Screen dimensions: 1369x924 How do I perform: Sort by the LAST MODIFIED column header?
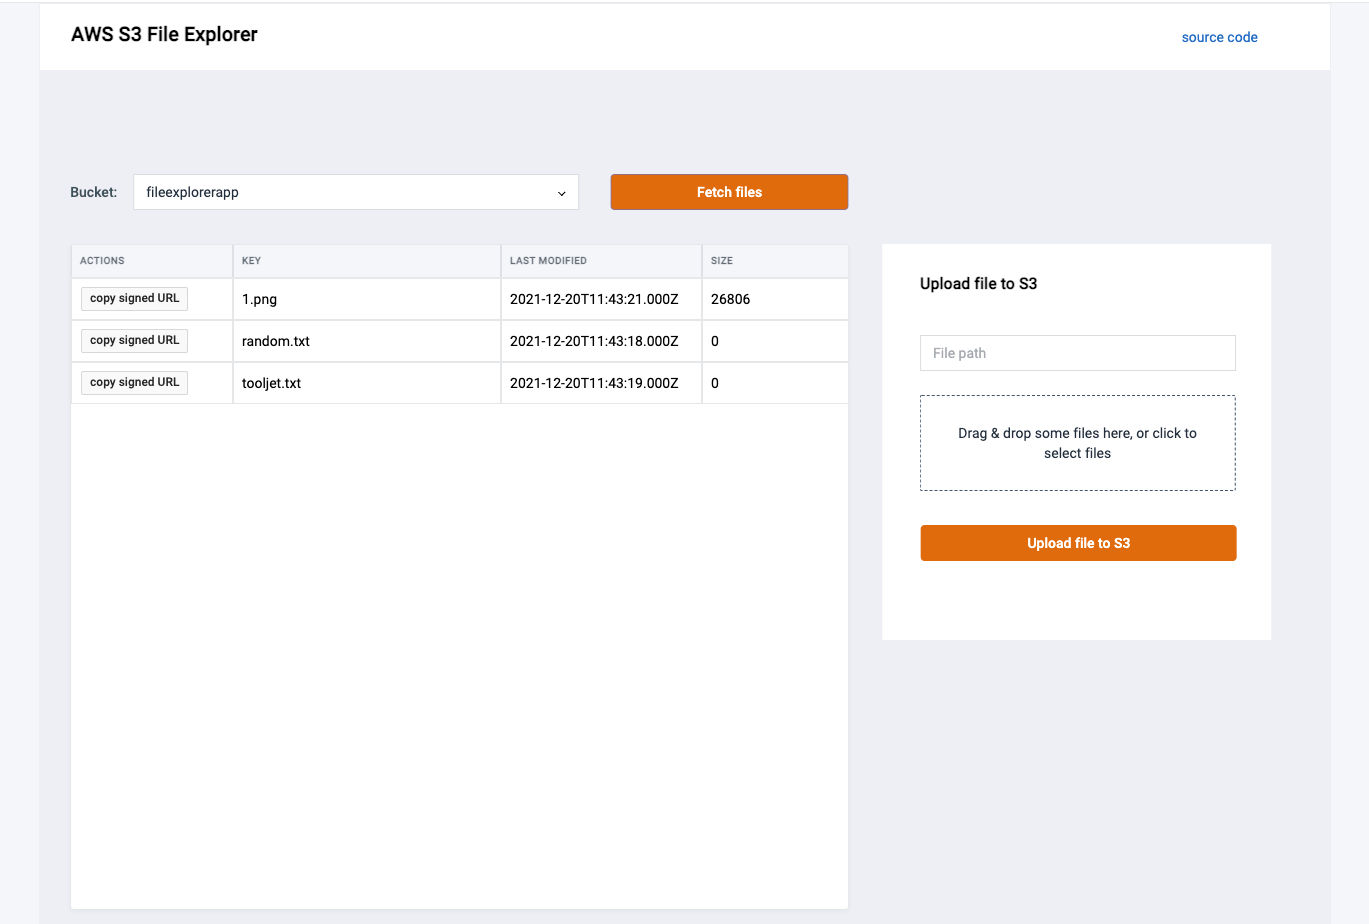[x=548, y=261]
